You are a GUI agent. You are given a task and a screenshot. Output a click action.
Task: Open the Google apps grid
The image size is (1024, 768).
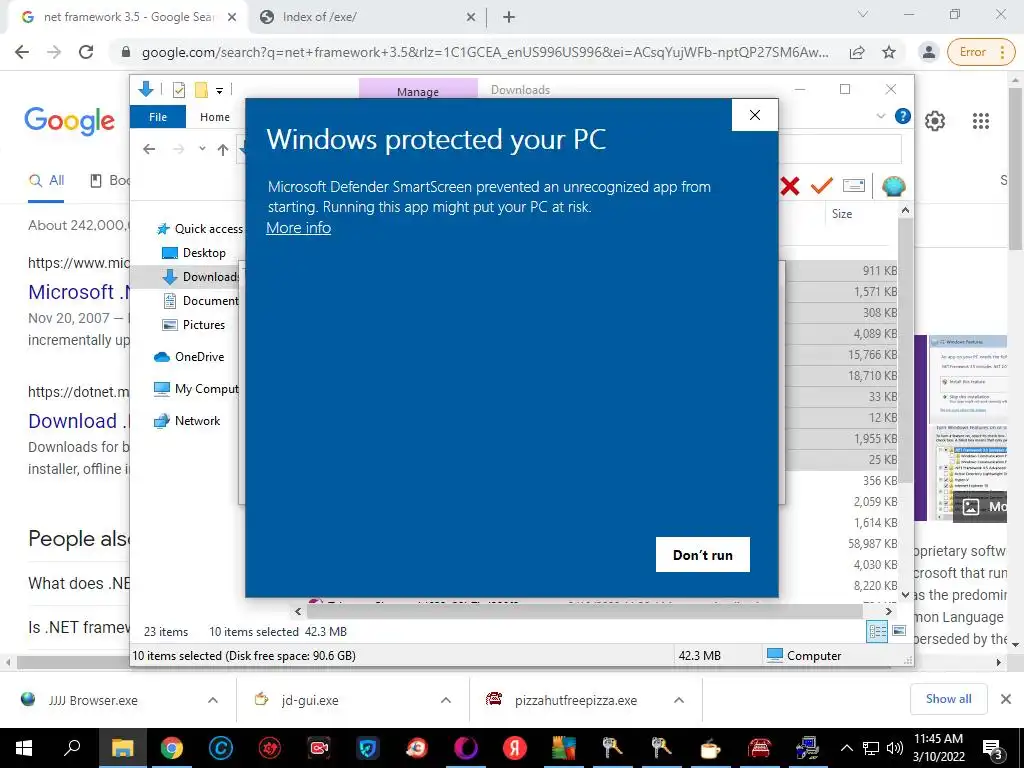click(980, 121)
